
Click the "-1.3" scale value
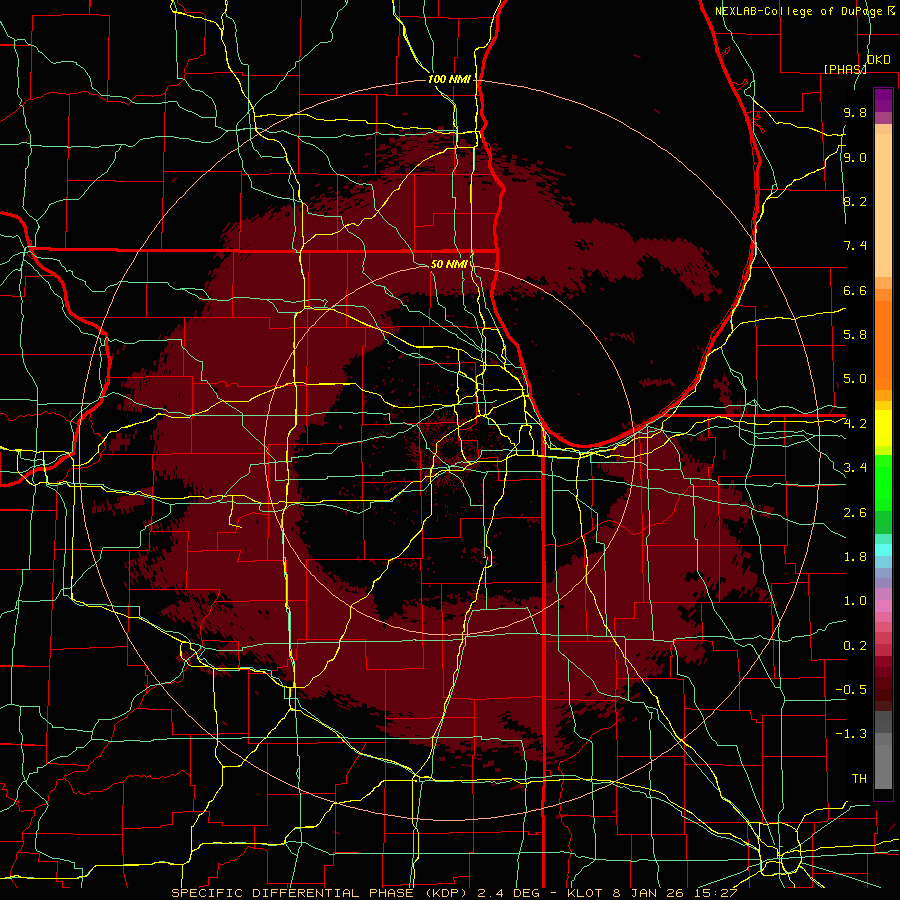pos(851,734)
